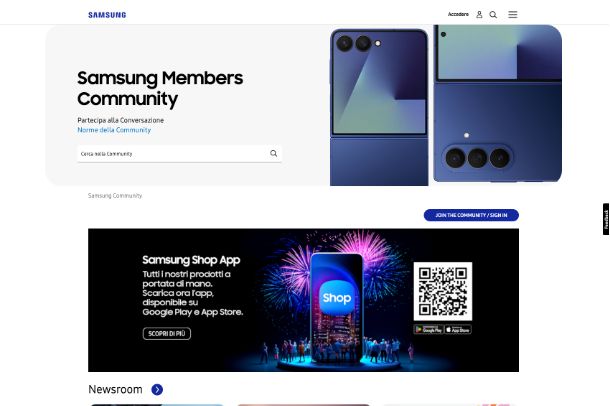Screen dimensions: 610x406
Task: Click the Galaxy Z Flip hero image
Action: coord(446,105)
